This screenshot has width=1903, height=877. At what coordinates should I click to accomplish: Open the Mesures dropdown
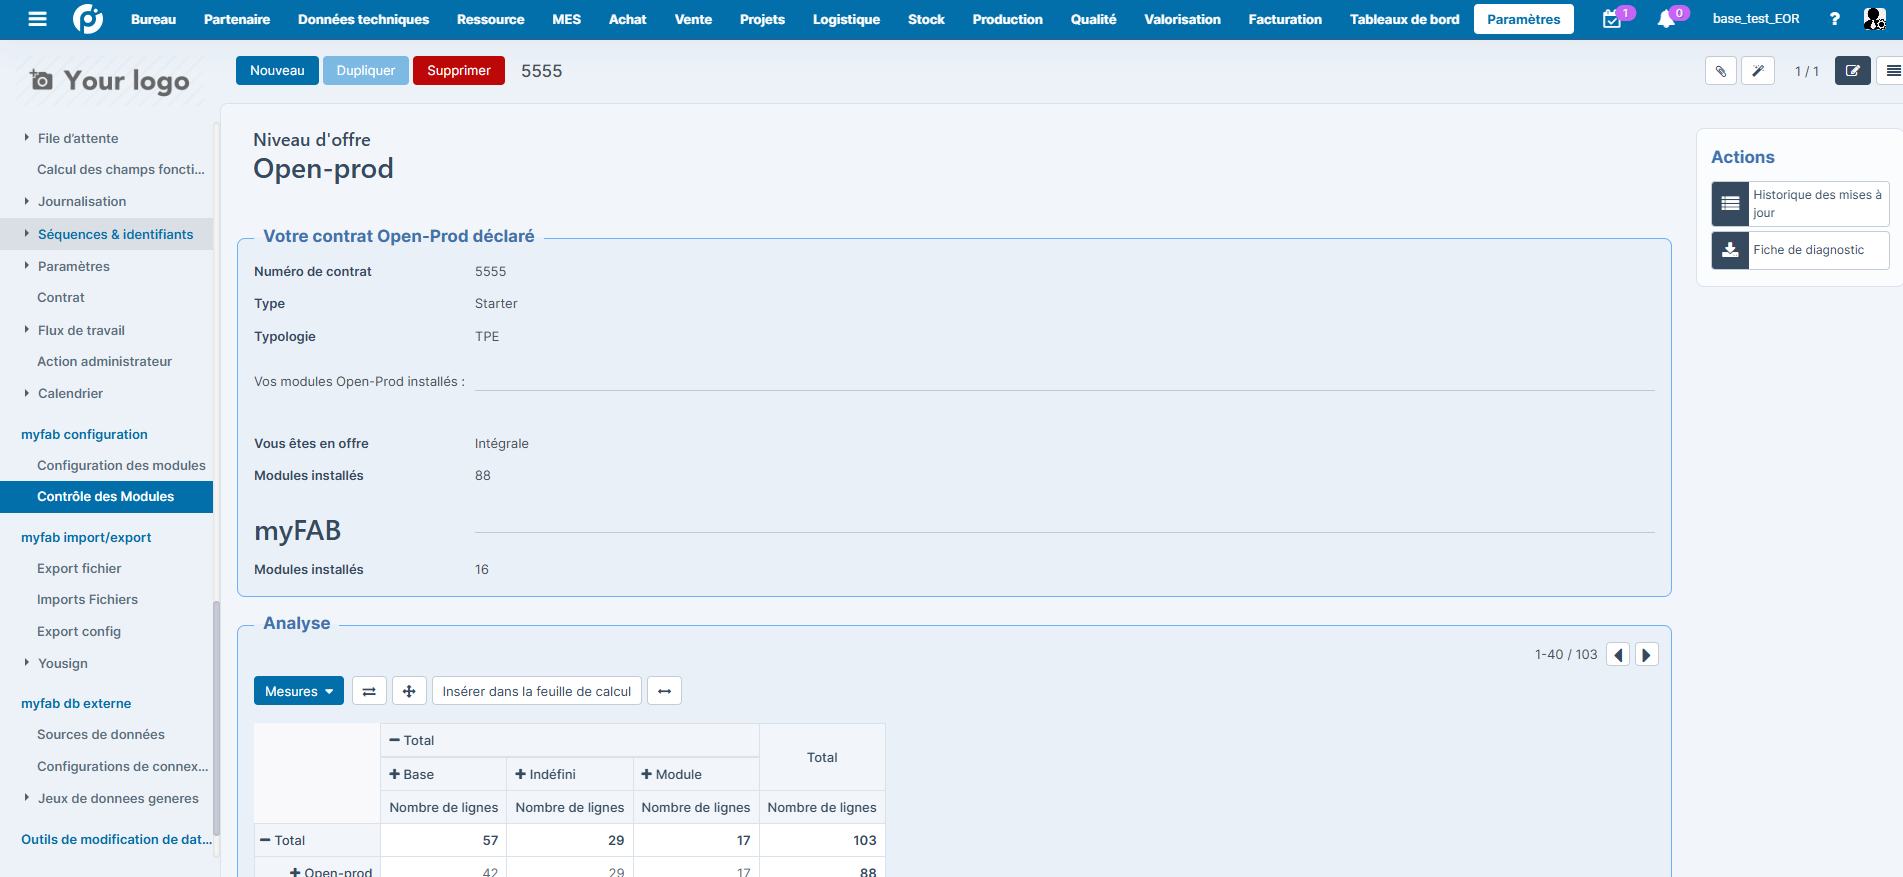pos(299,691)
